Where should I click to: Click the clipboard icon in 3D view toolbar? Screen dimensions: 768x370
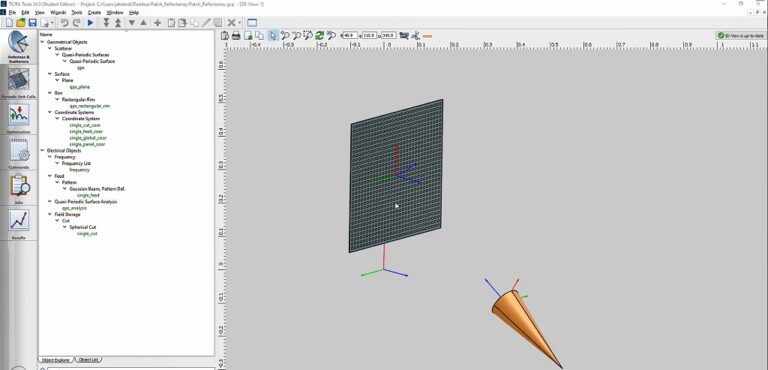(225, 36)
